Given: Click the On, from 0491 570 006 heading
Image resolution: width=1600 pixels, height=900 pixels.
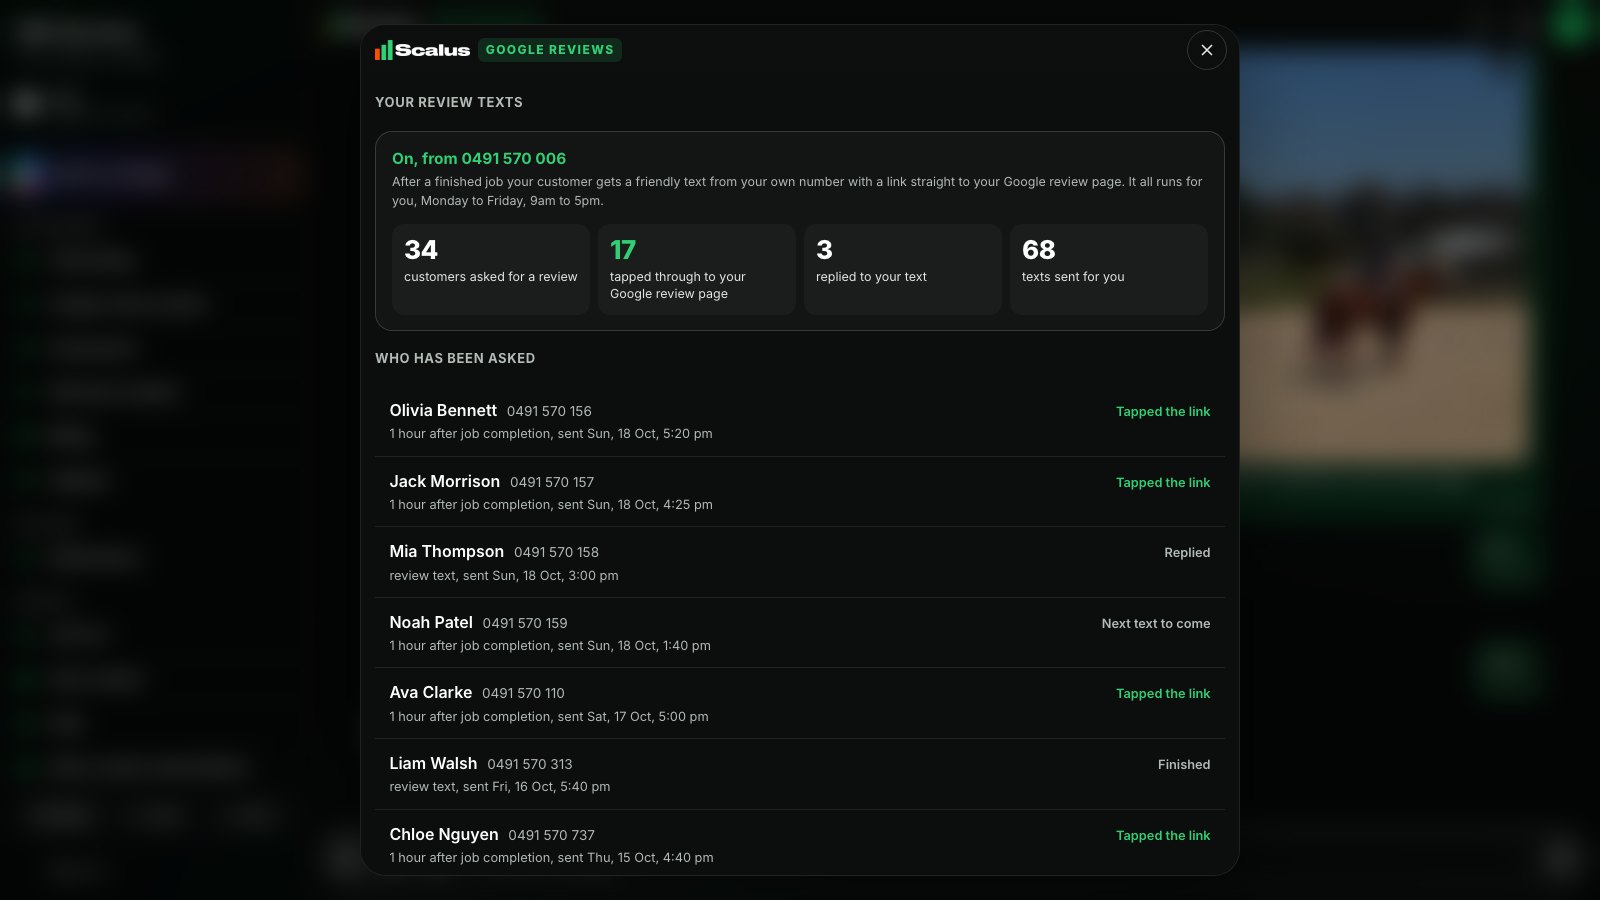Looking at the screenshot, I should 479,158.
